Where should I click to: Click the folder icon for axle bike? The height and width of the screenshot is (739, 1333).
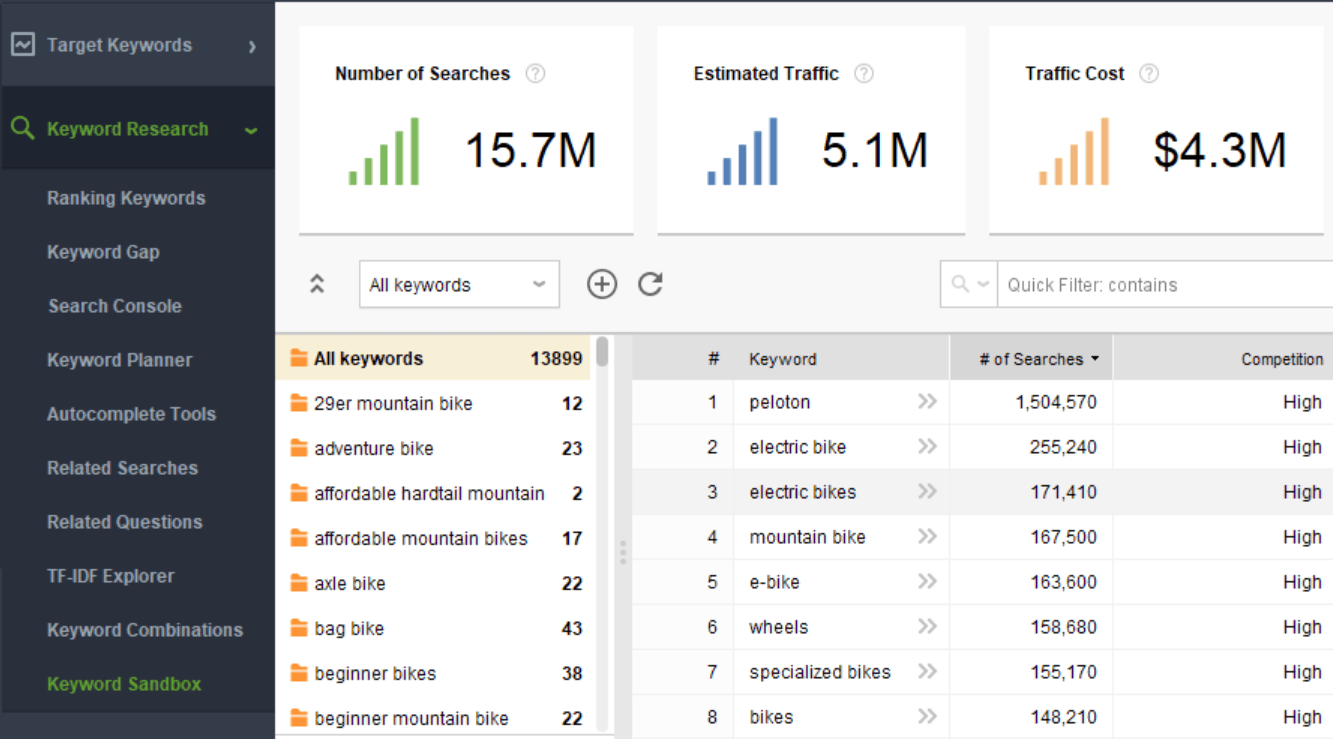click(298, 583)
